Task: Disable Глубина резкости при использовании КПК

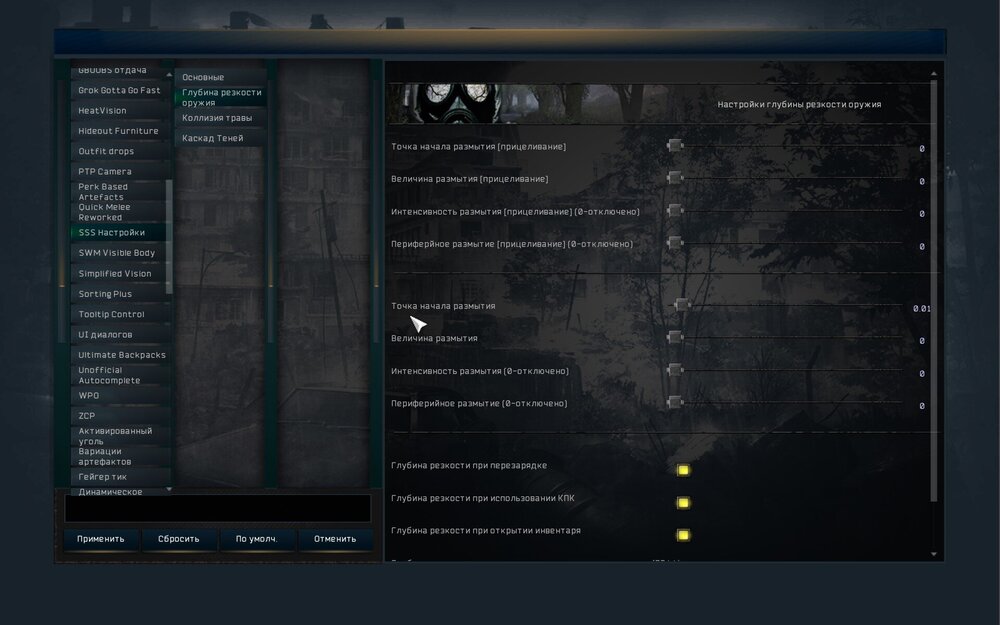Action: coord(683,500)
